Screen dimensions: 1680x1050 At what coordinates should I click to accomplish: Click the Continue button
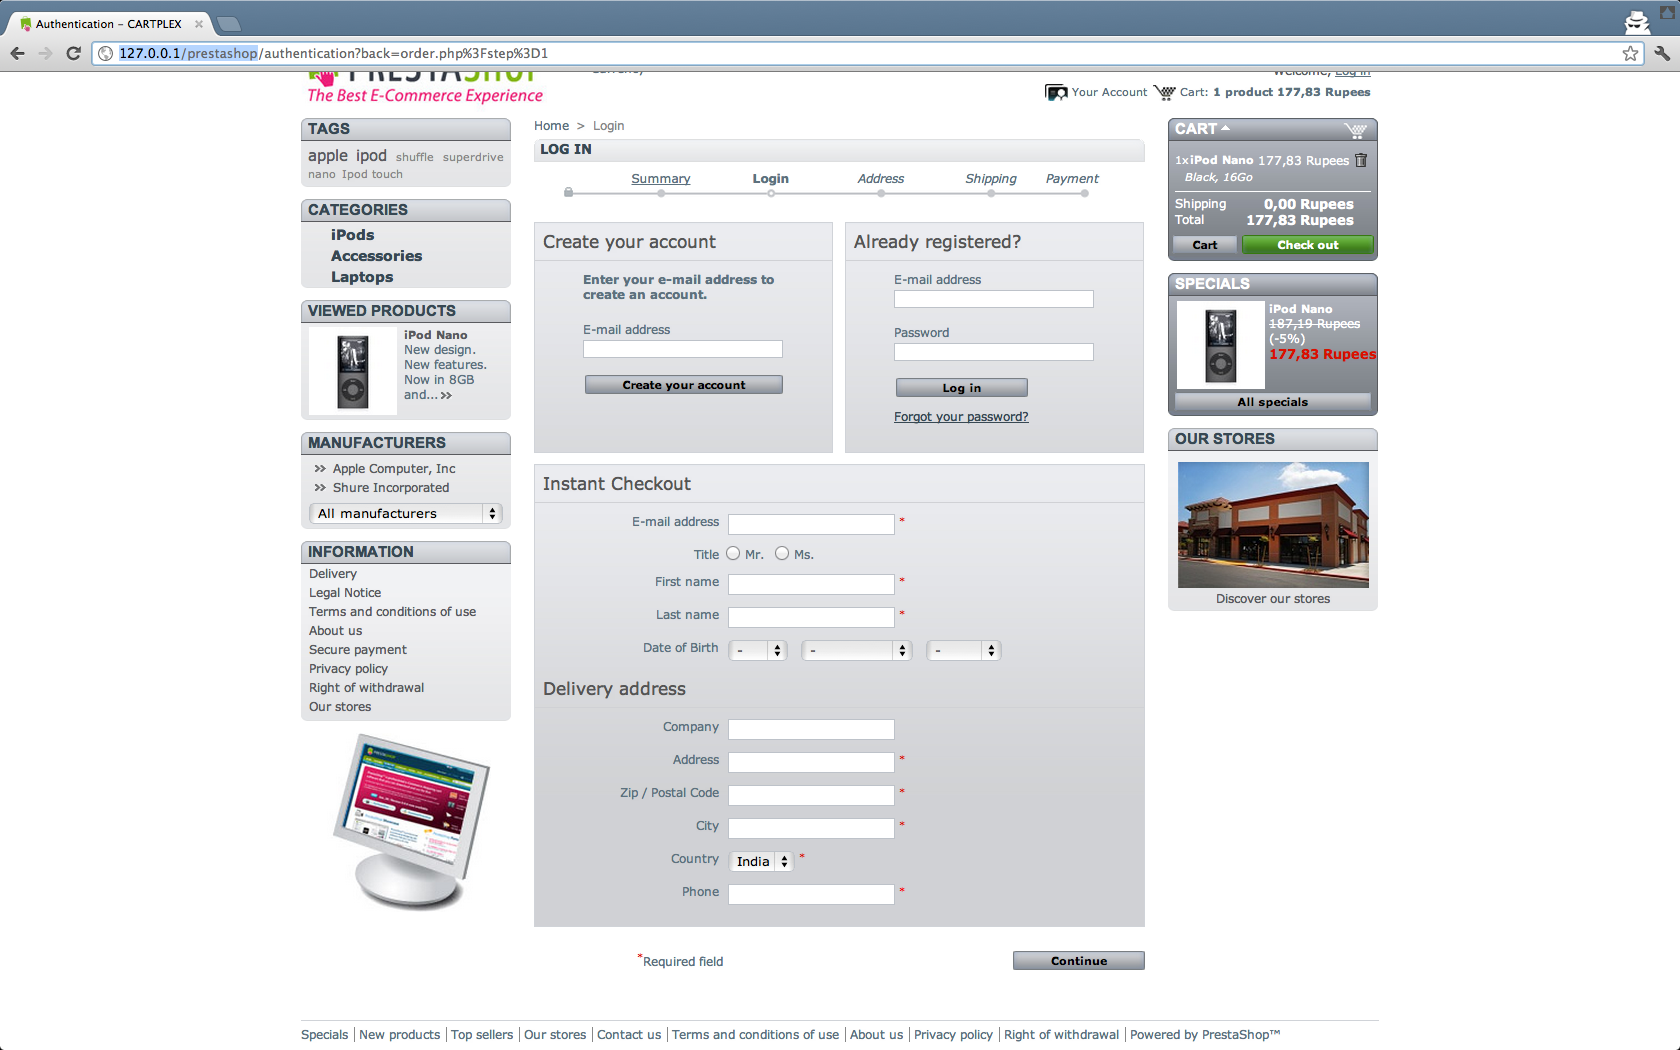click(x=1079, y=961)
